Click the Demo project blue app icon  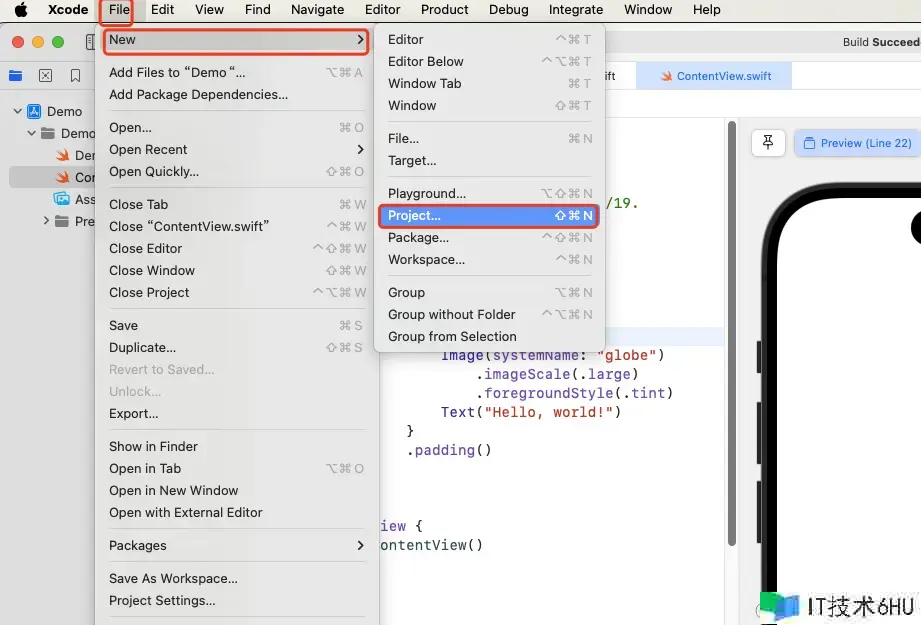coord(34,112)
